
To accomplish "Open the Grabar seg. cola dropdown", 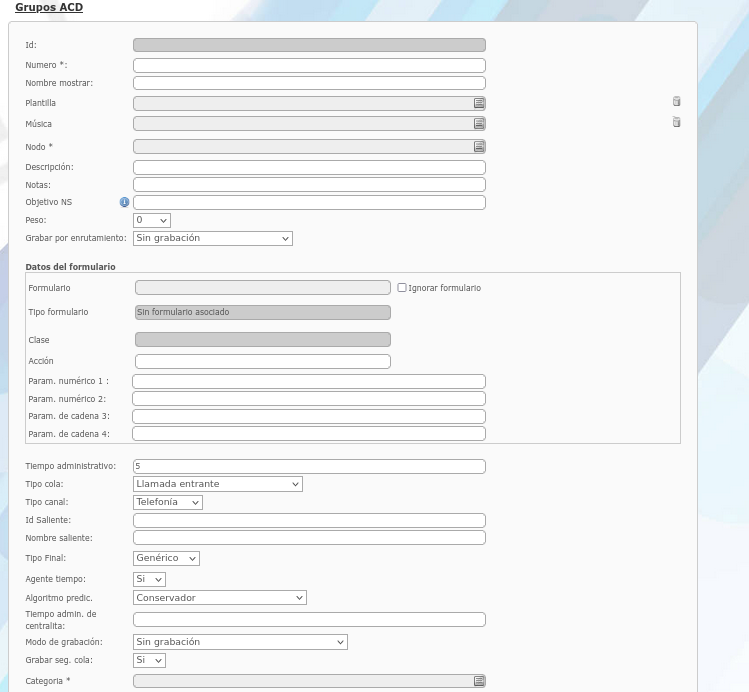I will click(149, 660).
